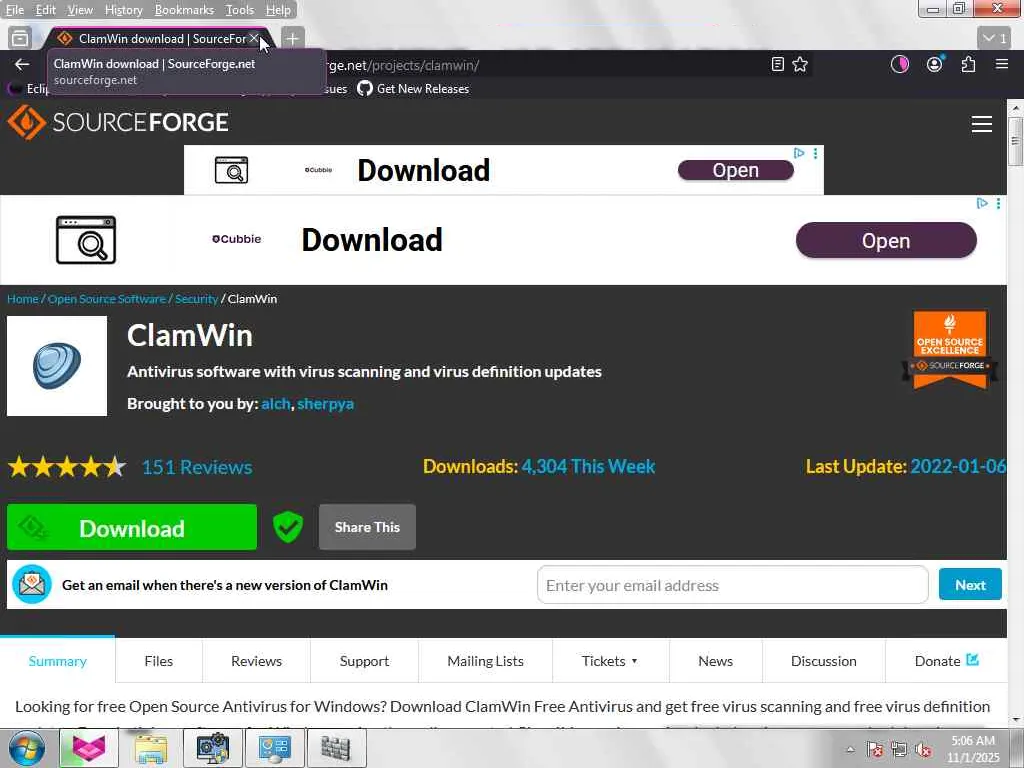The width and height of the screenshot is (1024, 768).
Task: Follow the Security breadcrumb link
Action: (196, 298)
